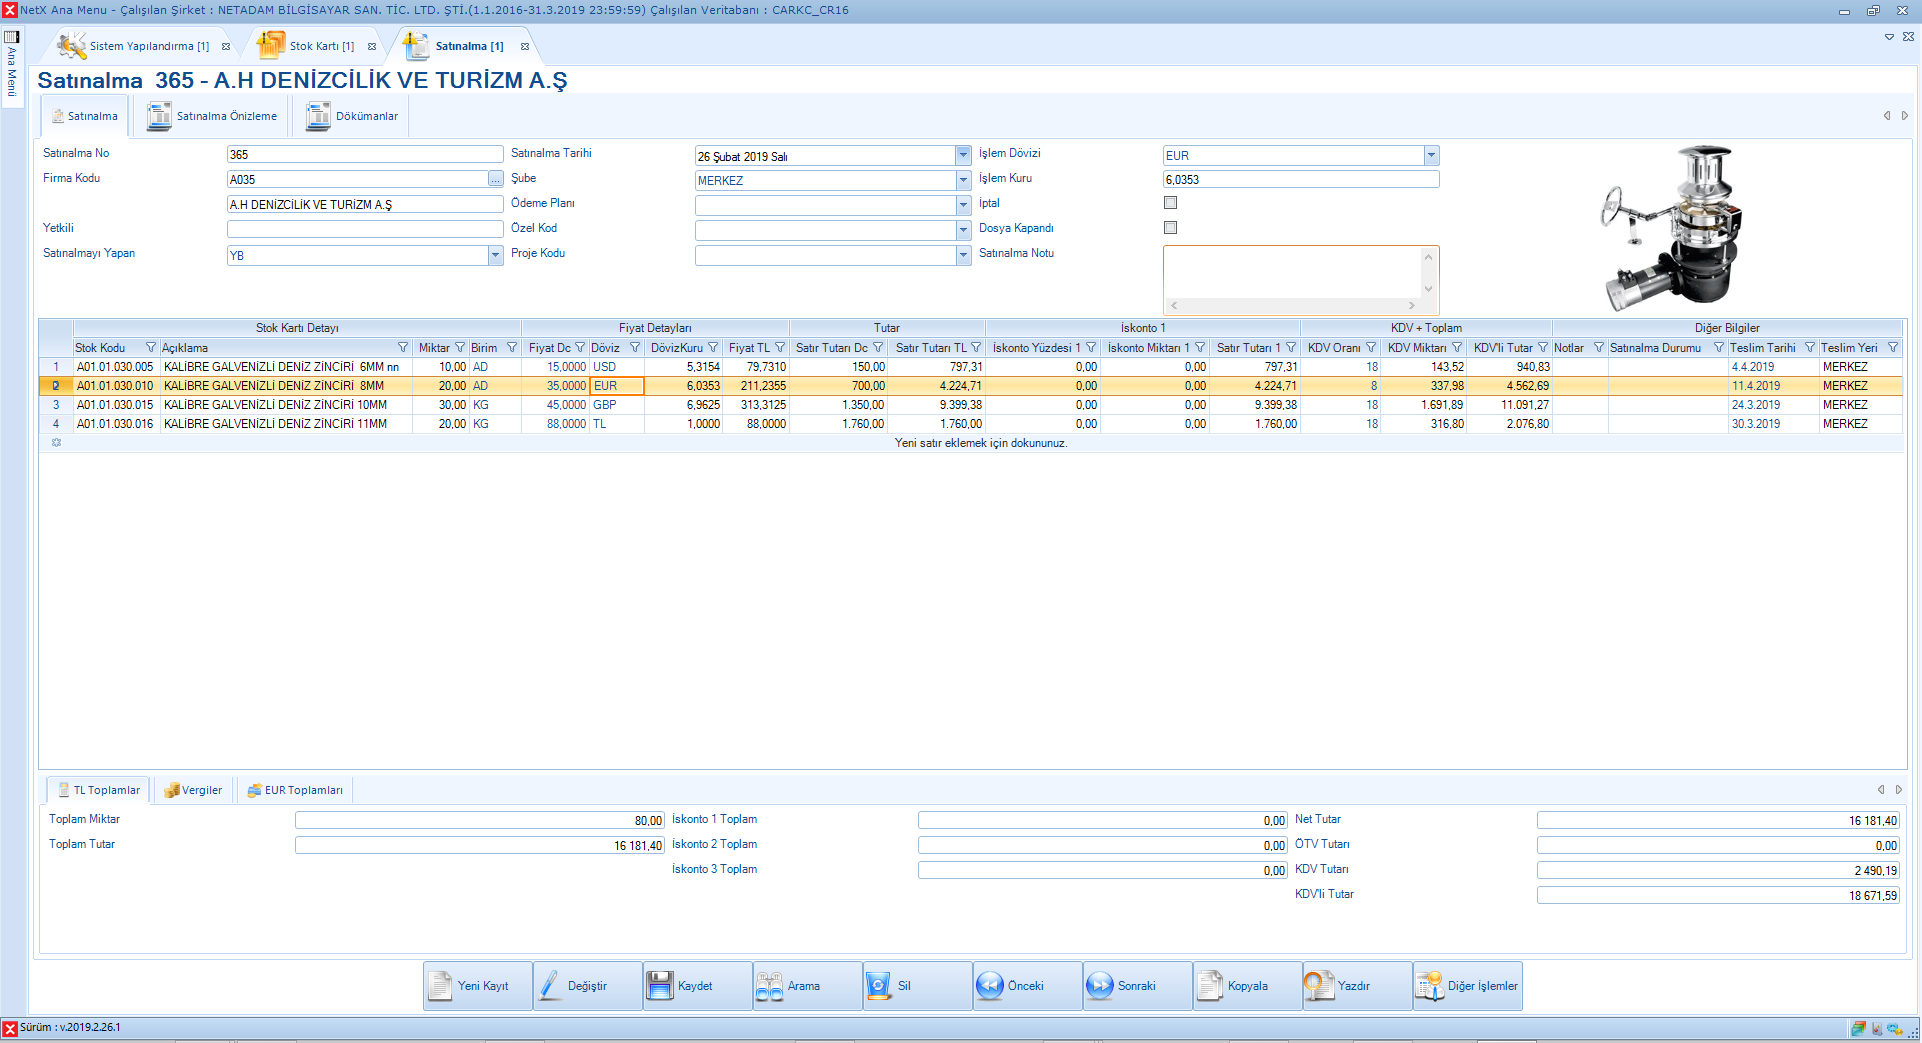The height and width of the screenshot is (1043, 1922).
Task: Filter the Açıklama column using funnel icon
Action: pyautogui.click(x=403, y=348)
